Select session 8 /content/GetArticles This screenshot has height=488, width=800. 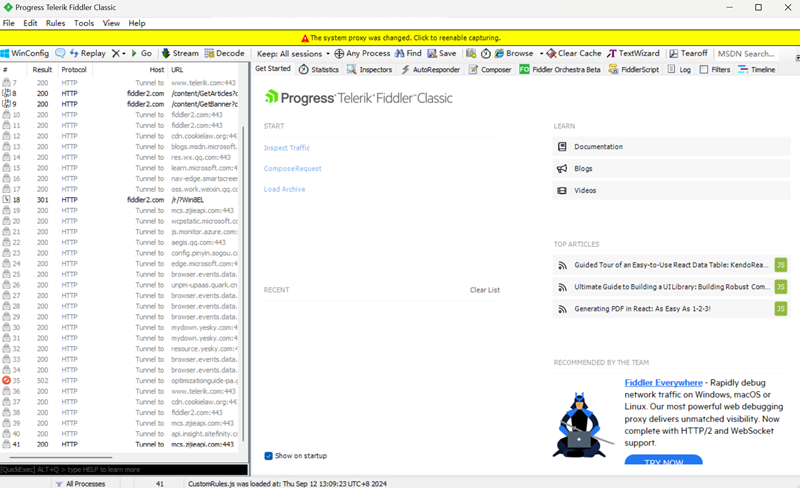click(x=120, y=93)
